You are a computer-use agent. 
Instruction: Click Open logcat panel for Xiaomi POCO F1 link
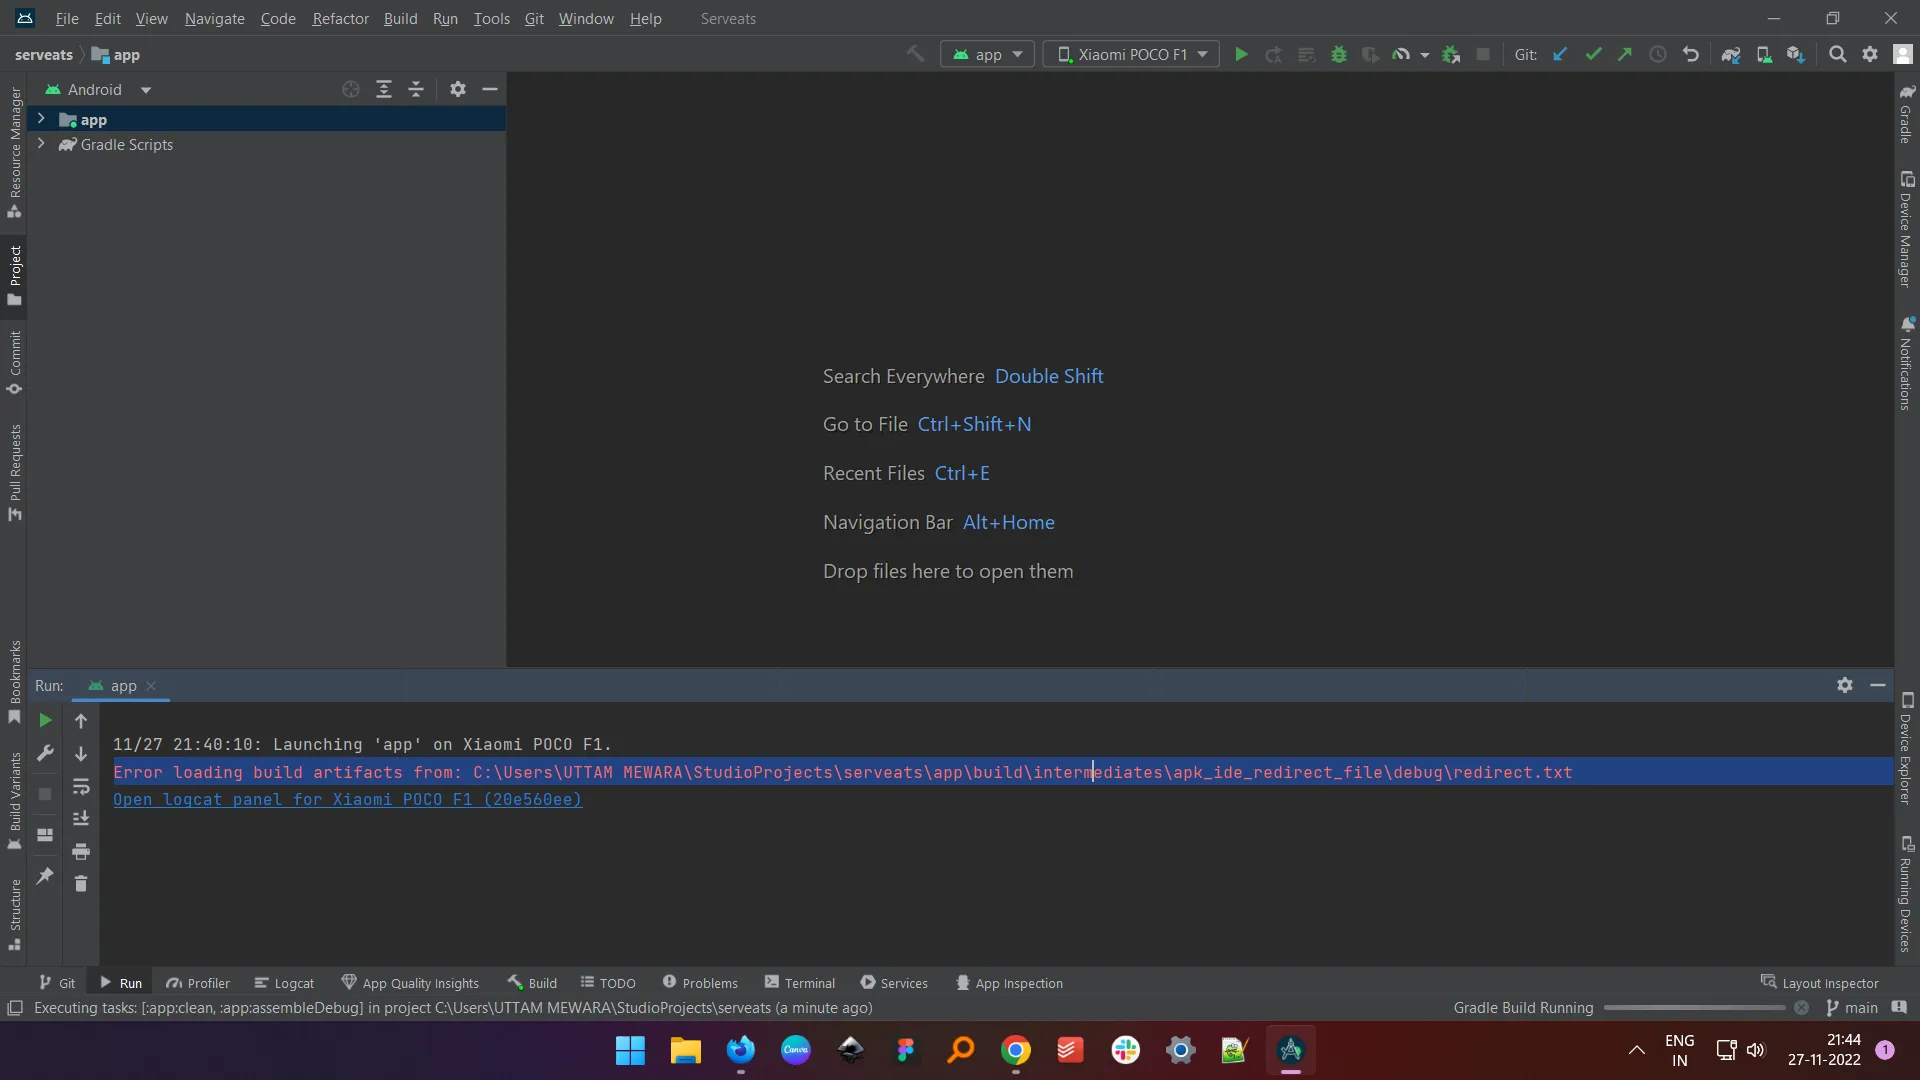[x=347, y=800]
